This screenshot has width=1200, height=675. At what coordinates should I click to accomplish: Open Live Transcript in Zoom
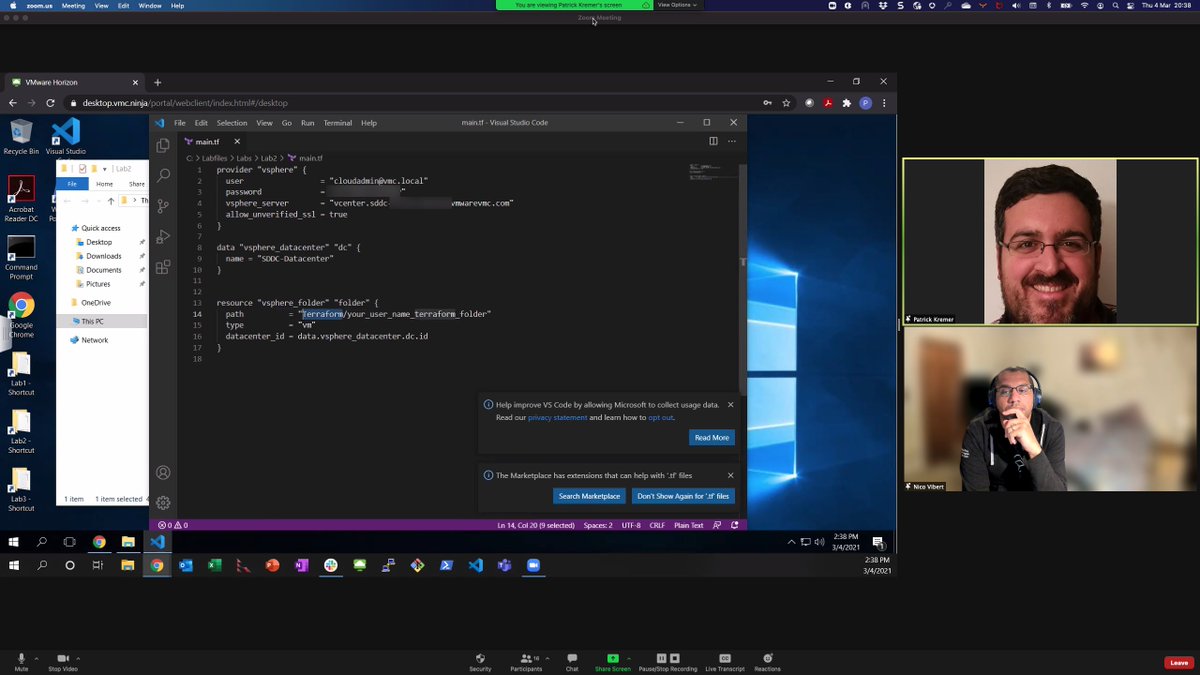725,662
